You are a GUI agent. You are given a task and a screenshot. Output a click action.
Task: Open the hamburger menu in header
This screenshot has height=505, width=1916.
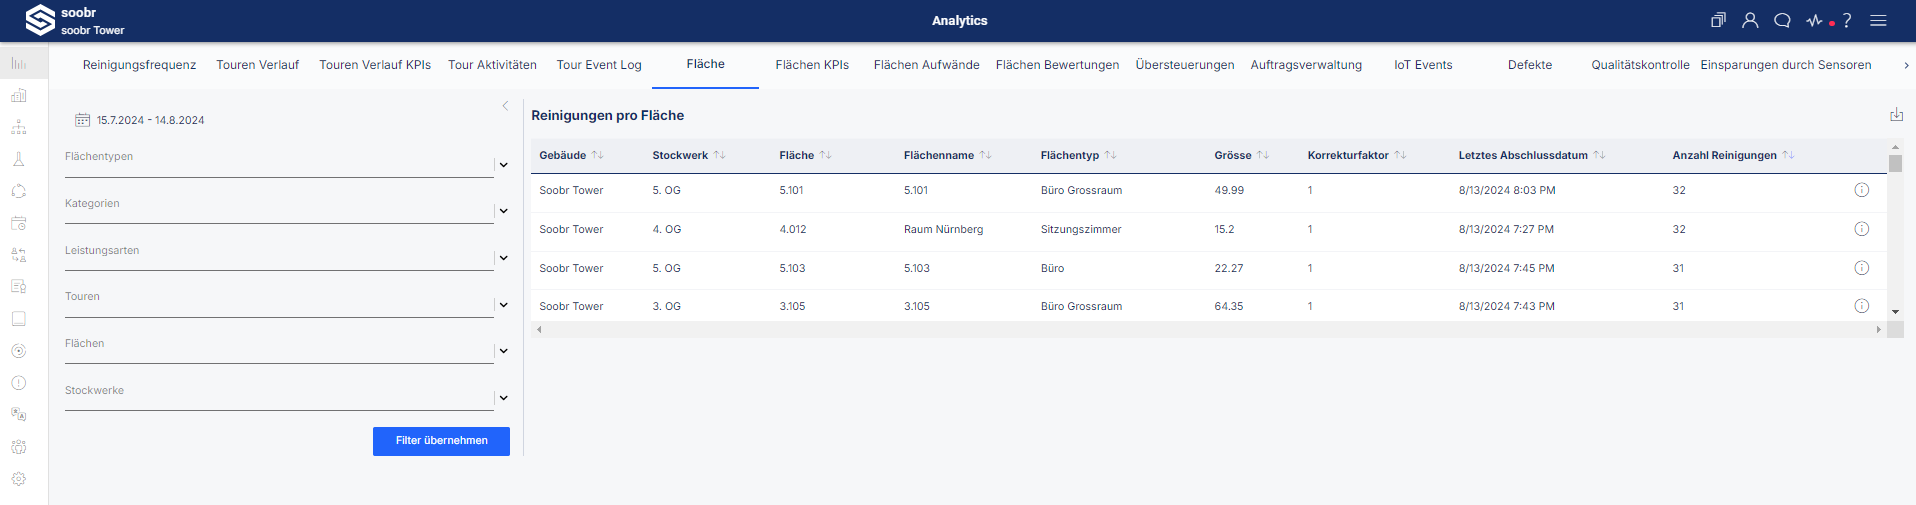pyautogui.click(x=1878, y=20)
